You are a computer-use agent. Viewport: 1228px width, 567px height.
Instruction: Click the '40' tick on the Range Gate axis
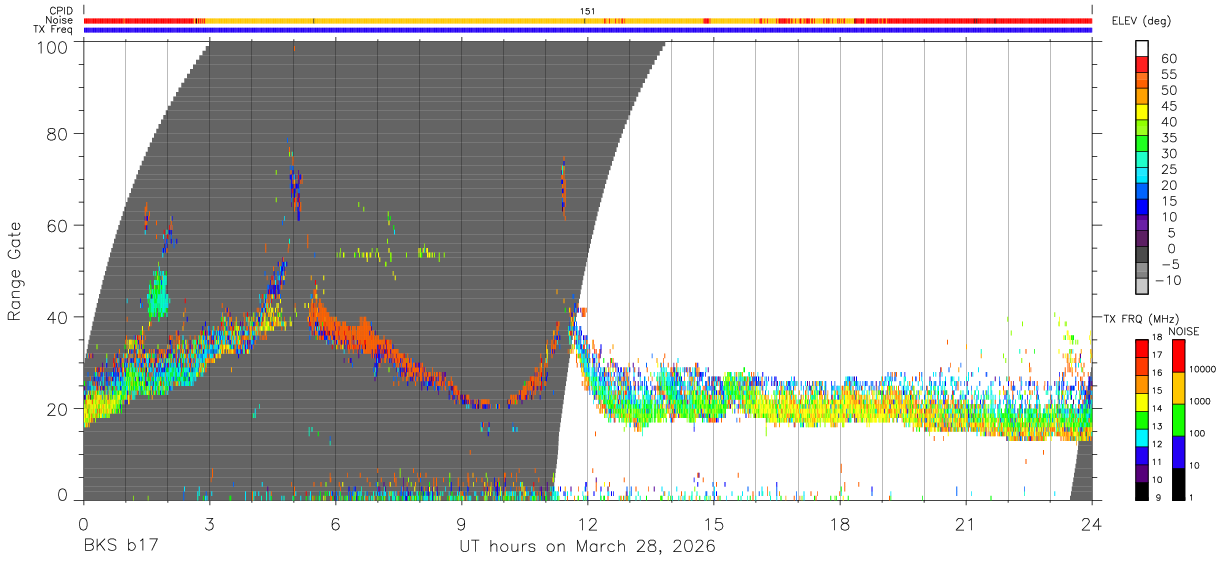pyautogui.click(x=58, y=317)
